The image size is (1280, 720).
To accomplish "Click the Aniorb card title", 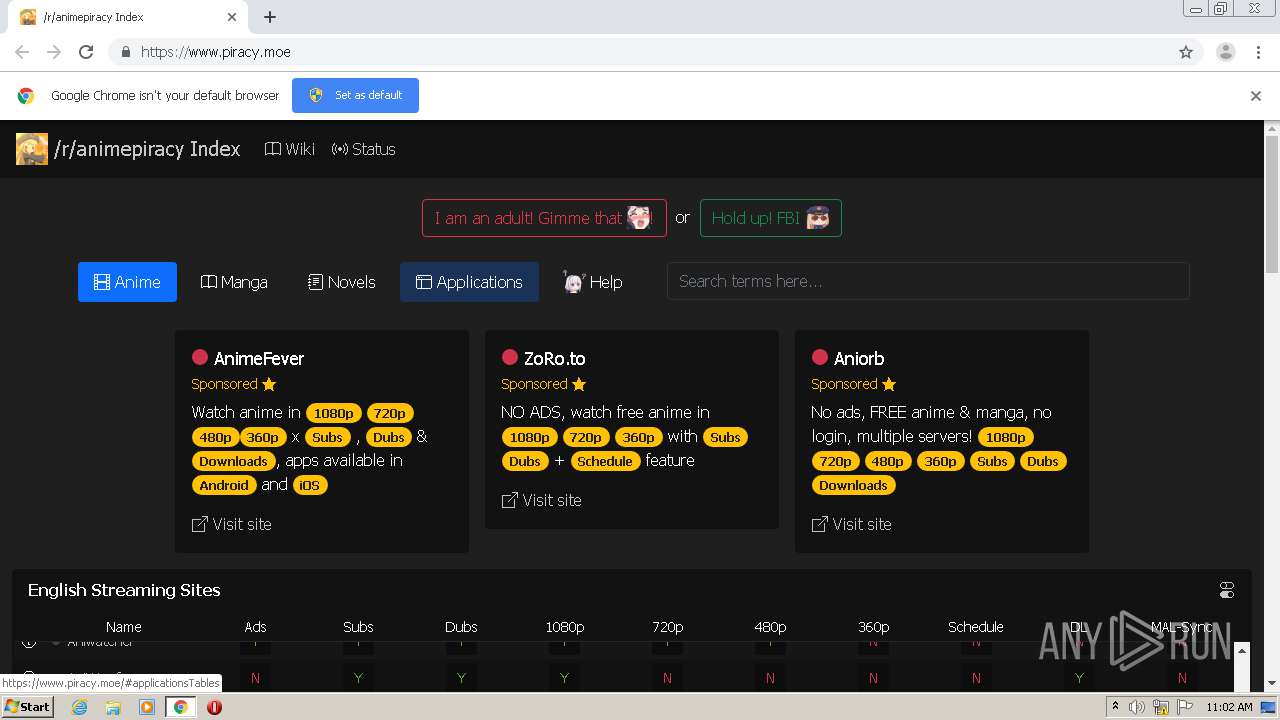I will point(859,358).
